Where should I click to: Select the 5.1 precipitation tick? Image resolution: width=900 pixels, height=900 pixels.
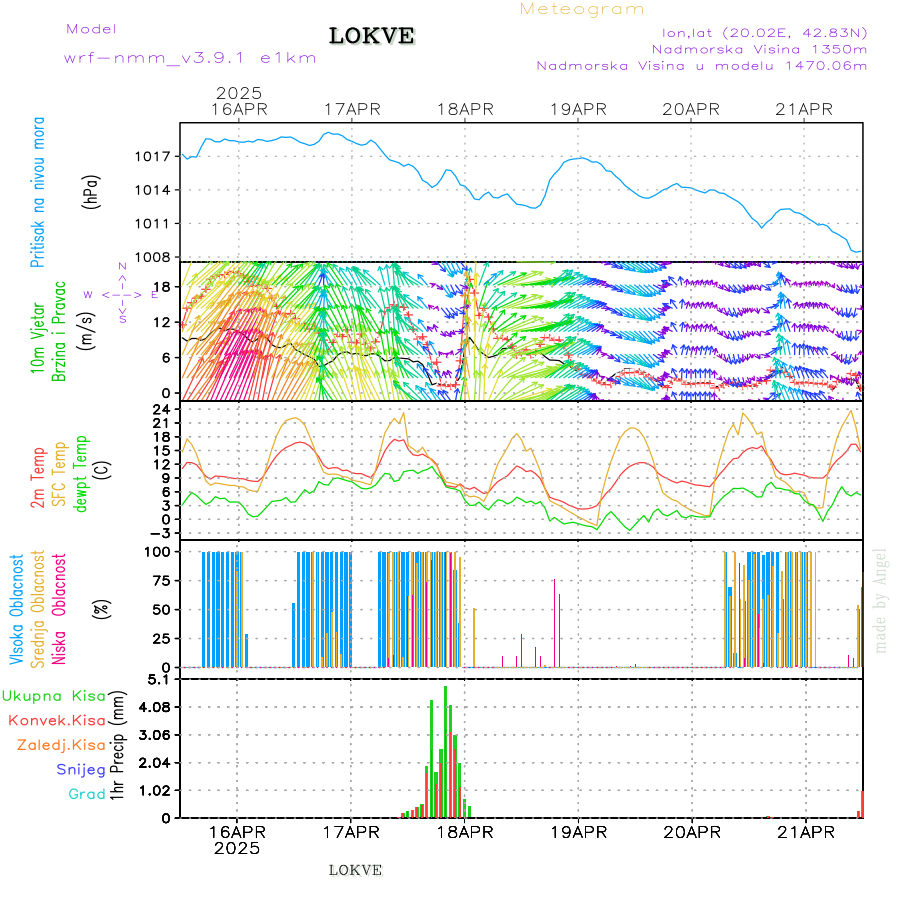(159, 680)
